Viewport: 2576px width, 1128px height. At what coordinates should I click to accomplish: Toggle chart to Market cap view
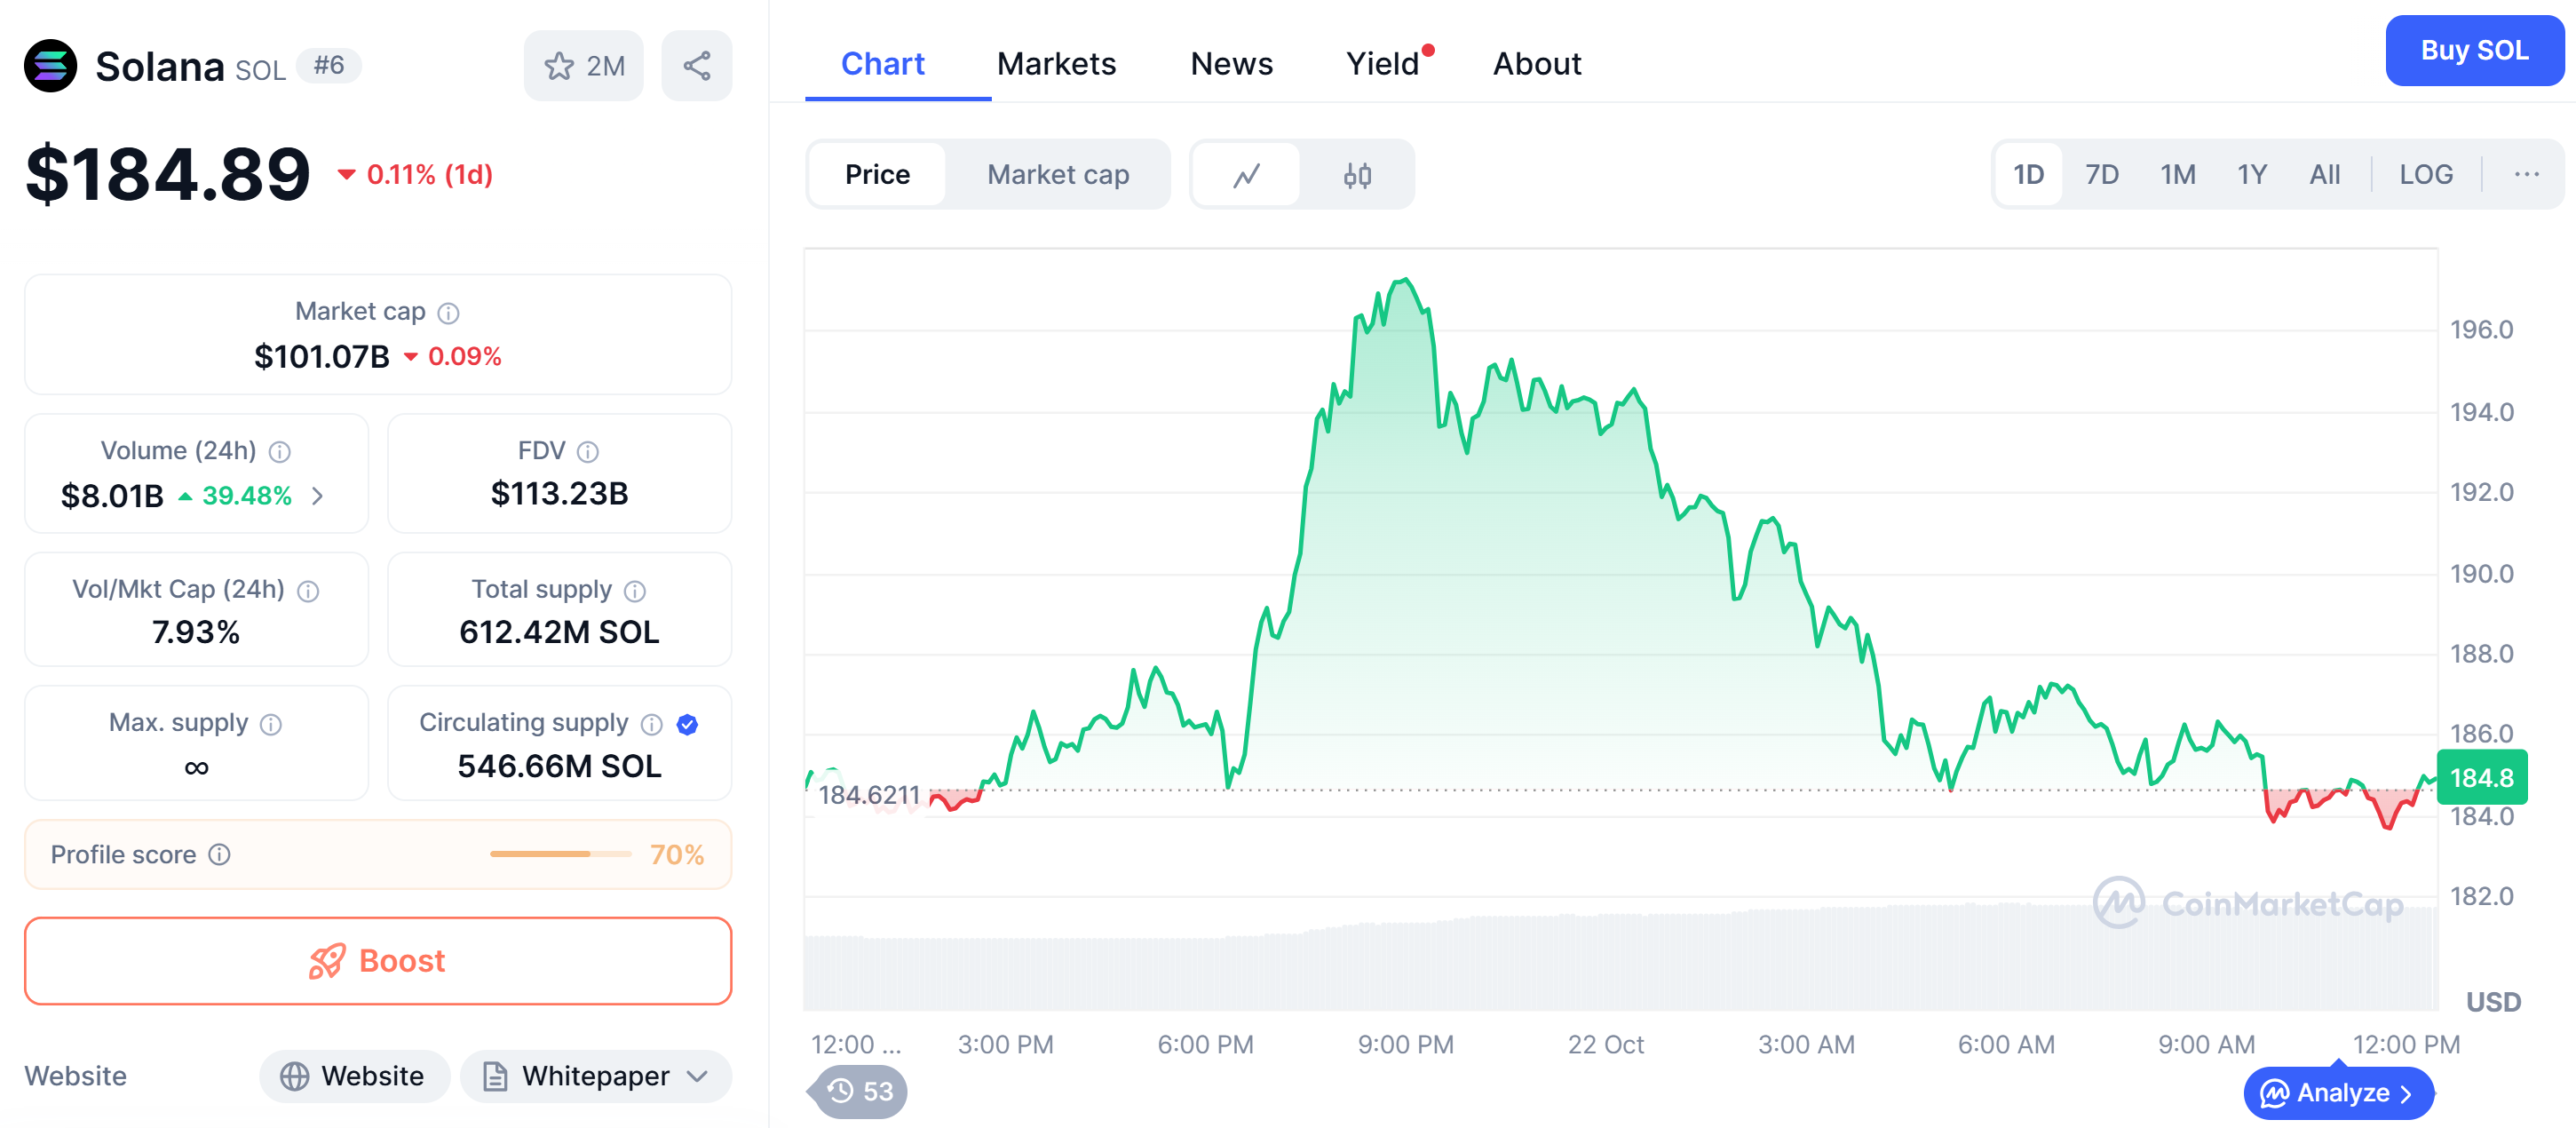click(x=1057, y=175)
